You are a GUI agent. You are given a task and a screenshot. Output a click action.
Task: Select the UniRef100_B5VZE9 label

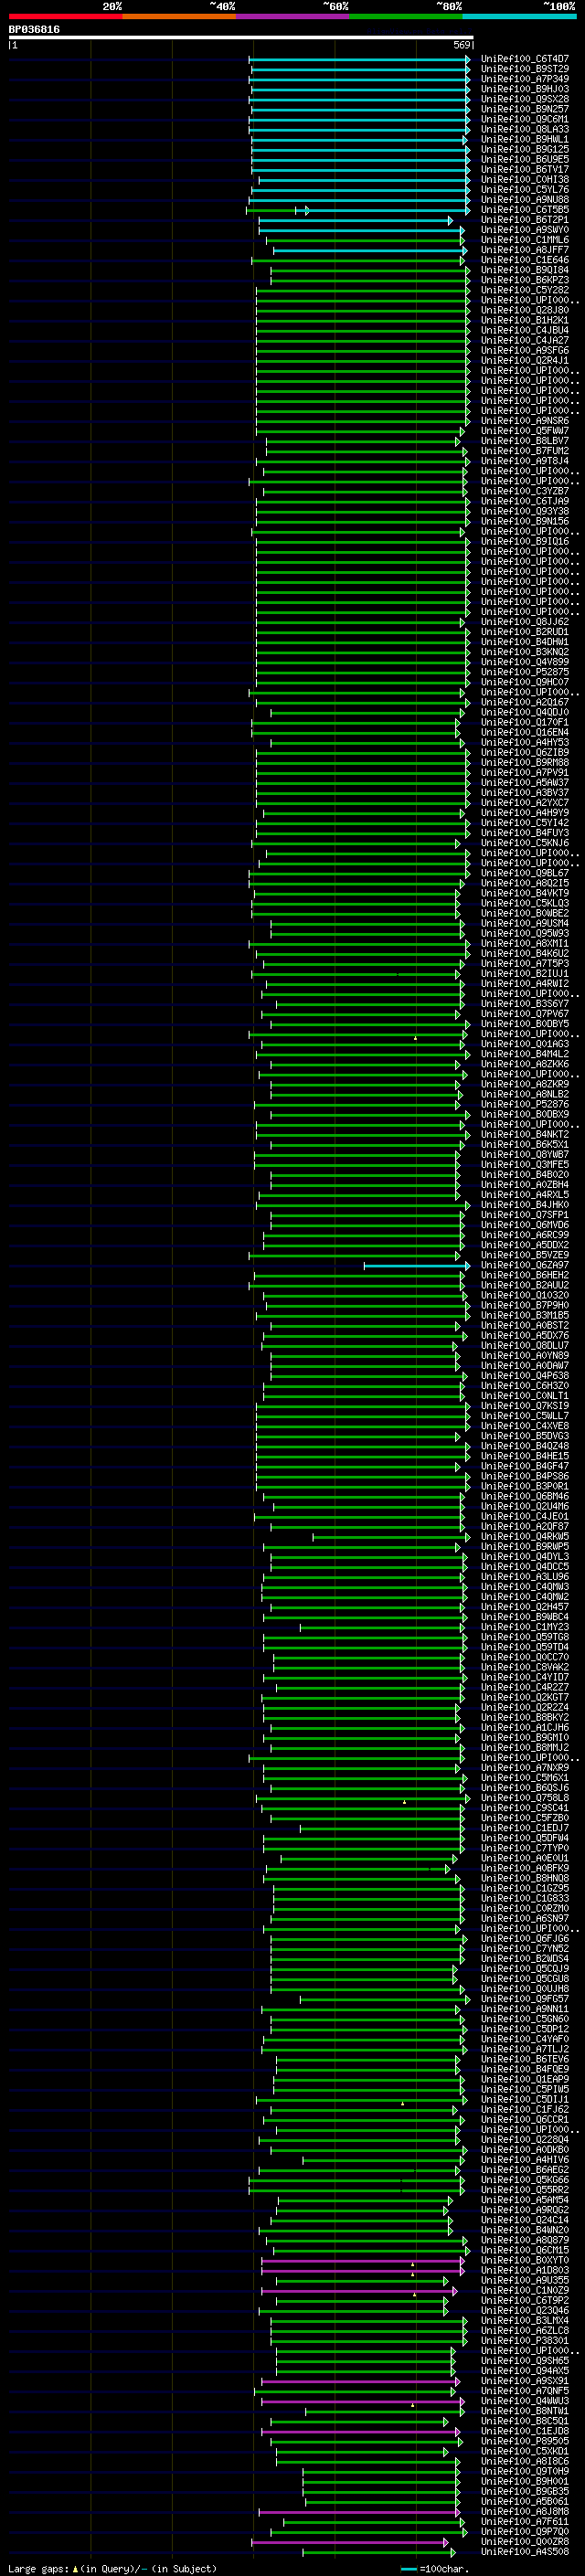[x=524, y=1255]
